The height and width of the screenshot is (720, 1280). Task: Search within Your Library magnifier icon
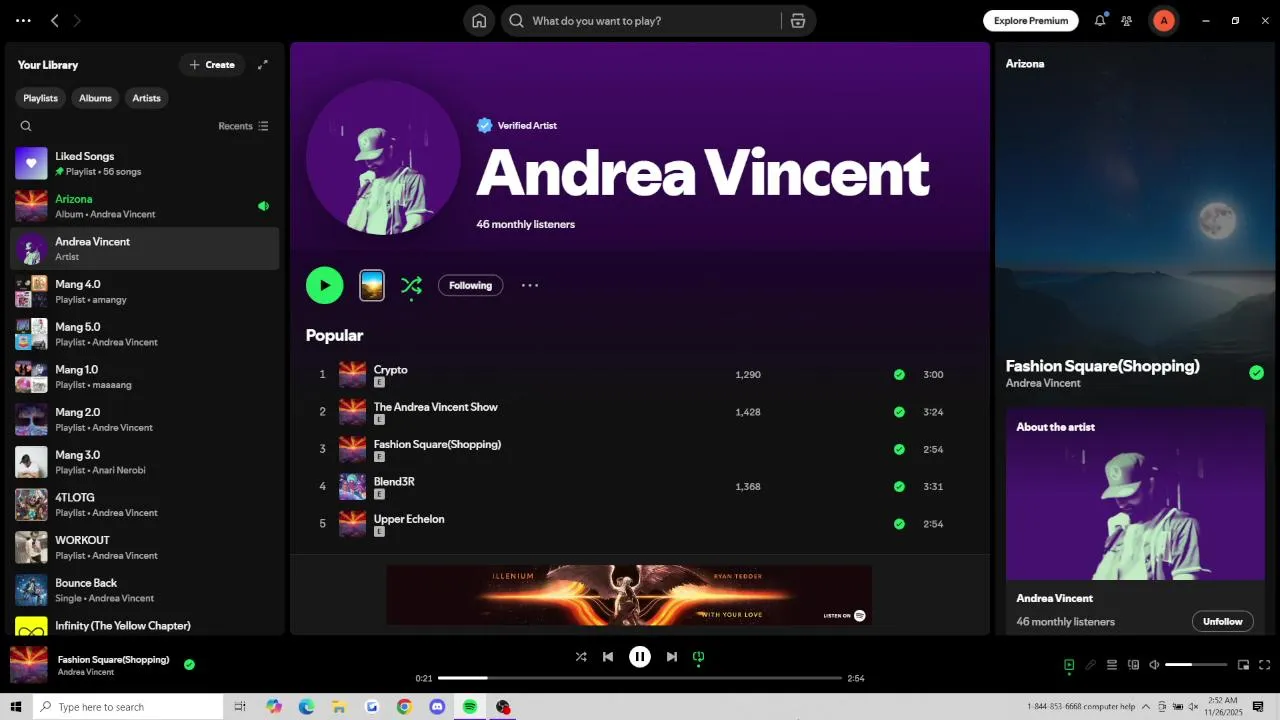coord(26,126)
